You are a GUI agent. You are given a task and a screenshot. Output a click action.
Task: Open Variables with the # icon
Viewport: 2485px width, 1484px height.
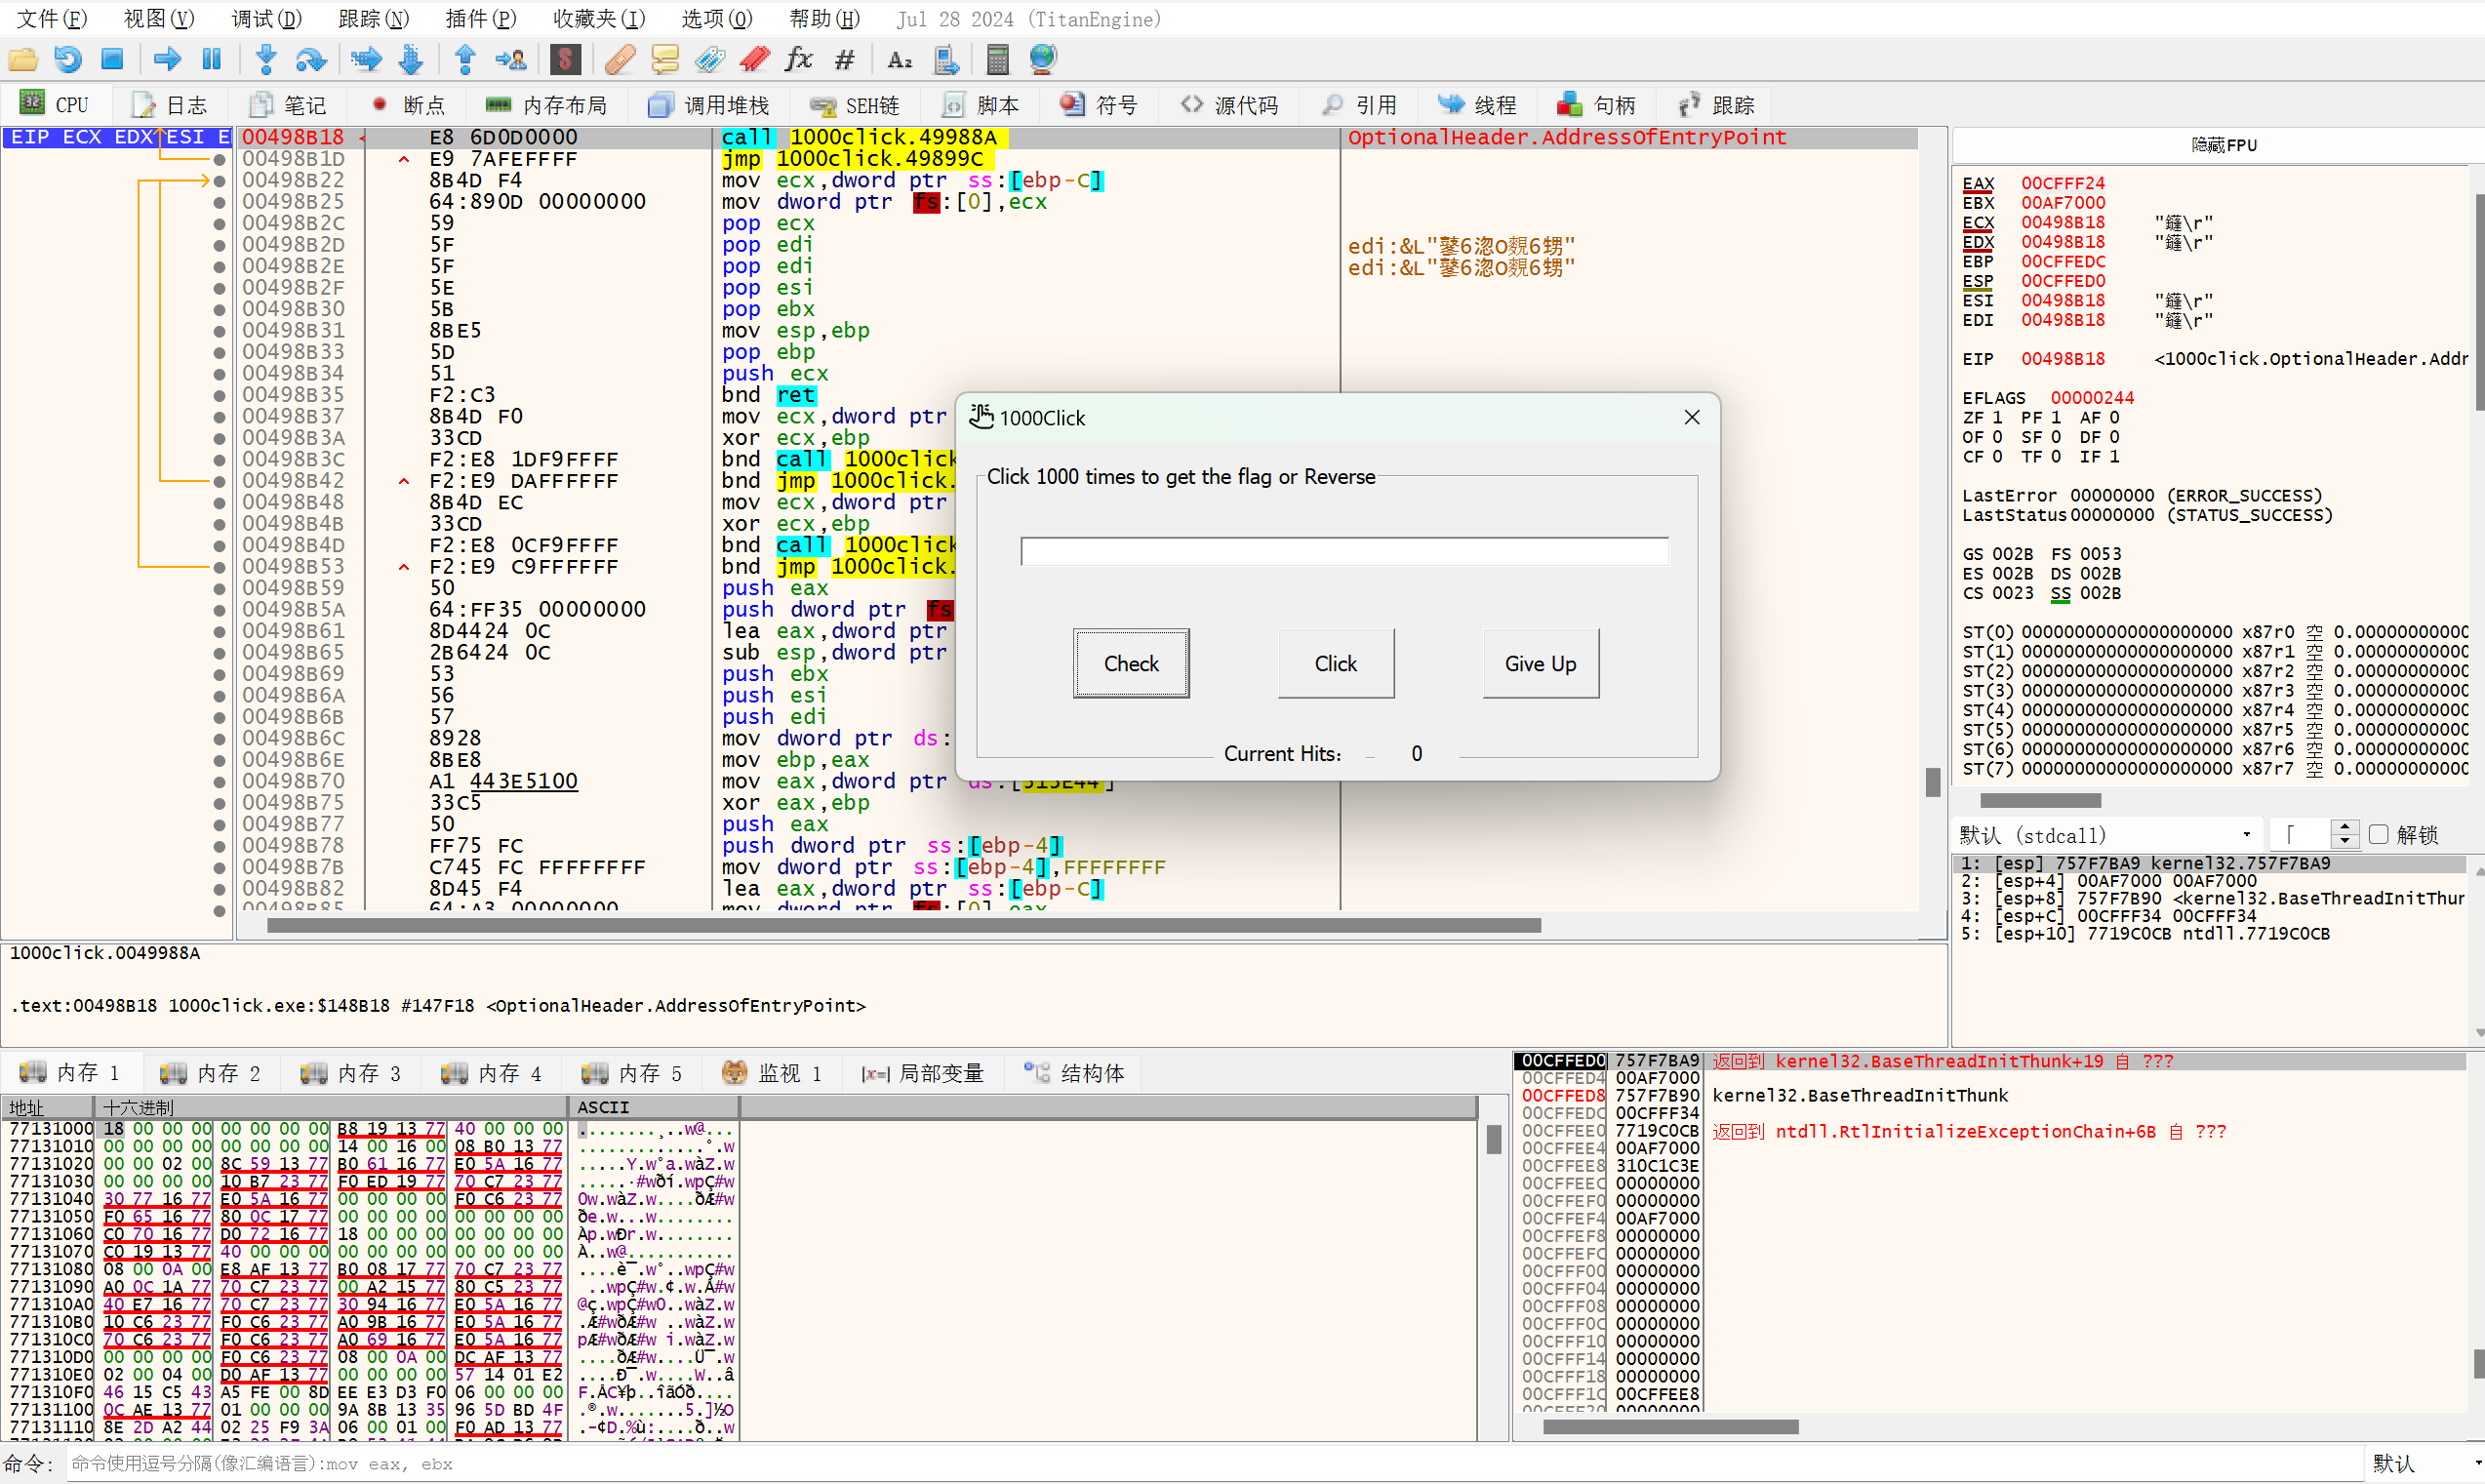(845, 60)
